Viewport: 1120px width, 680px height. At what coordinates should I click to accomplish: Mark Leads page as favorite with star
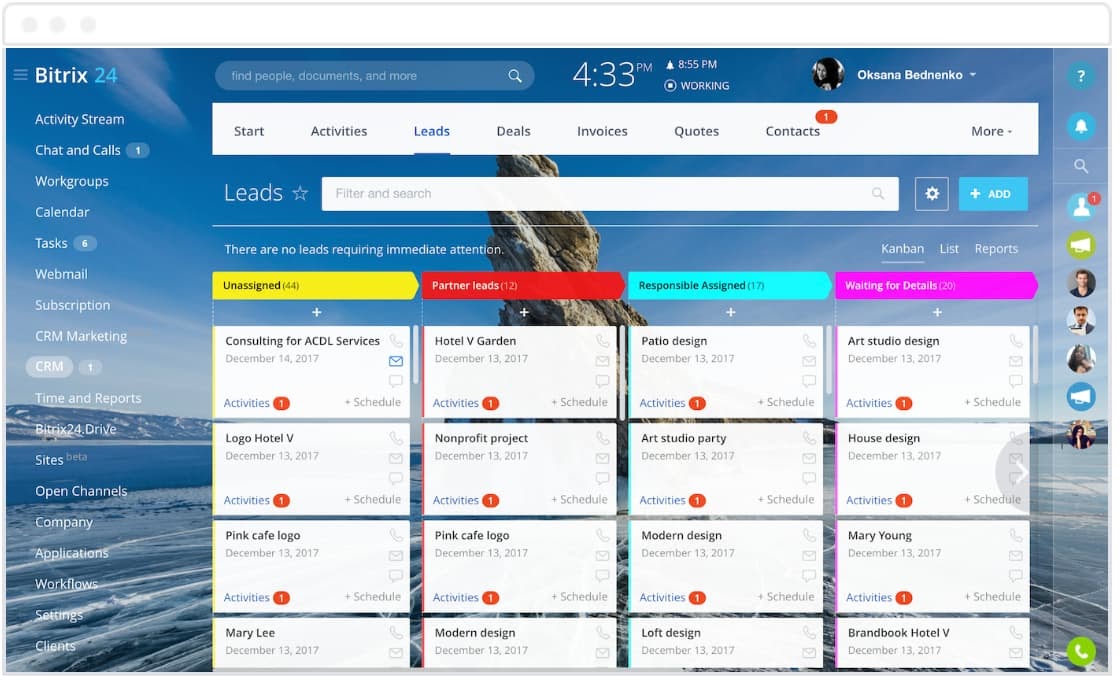[x=301, y=194]
